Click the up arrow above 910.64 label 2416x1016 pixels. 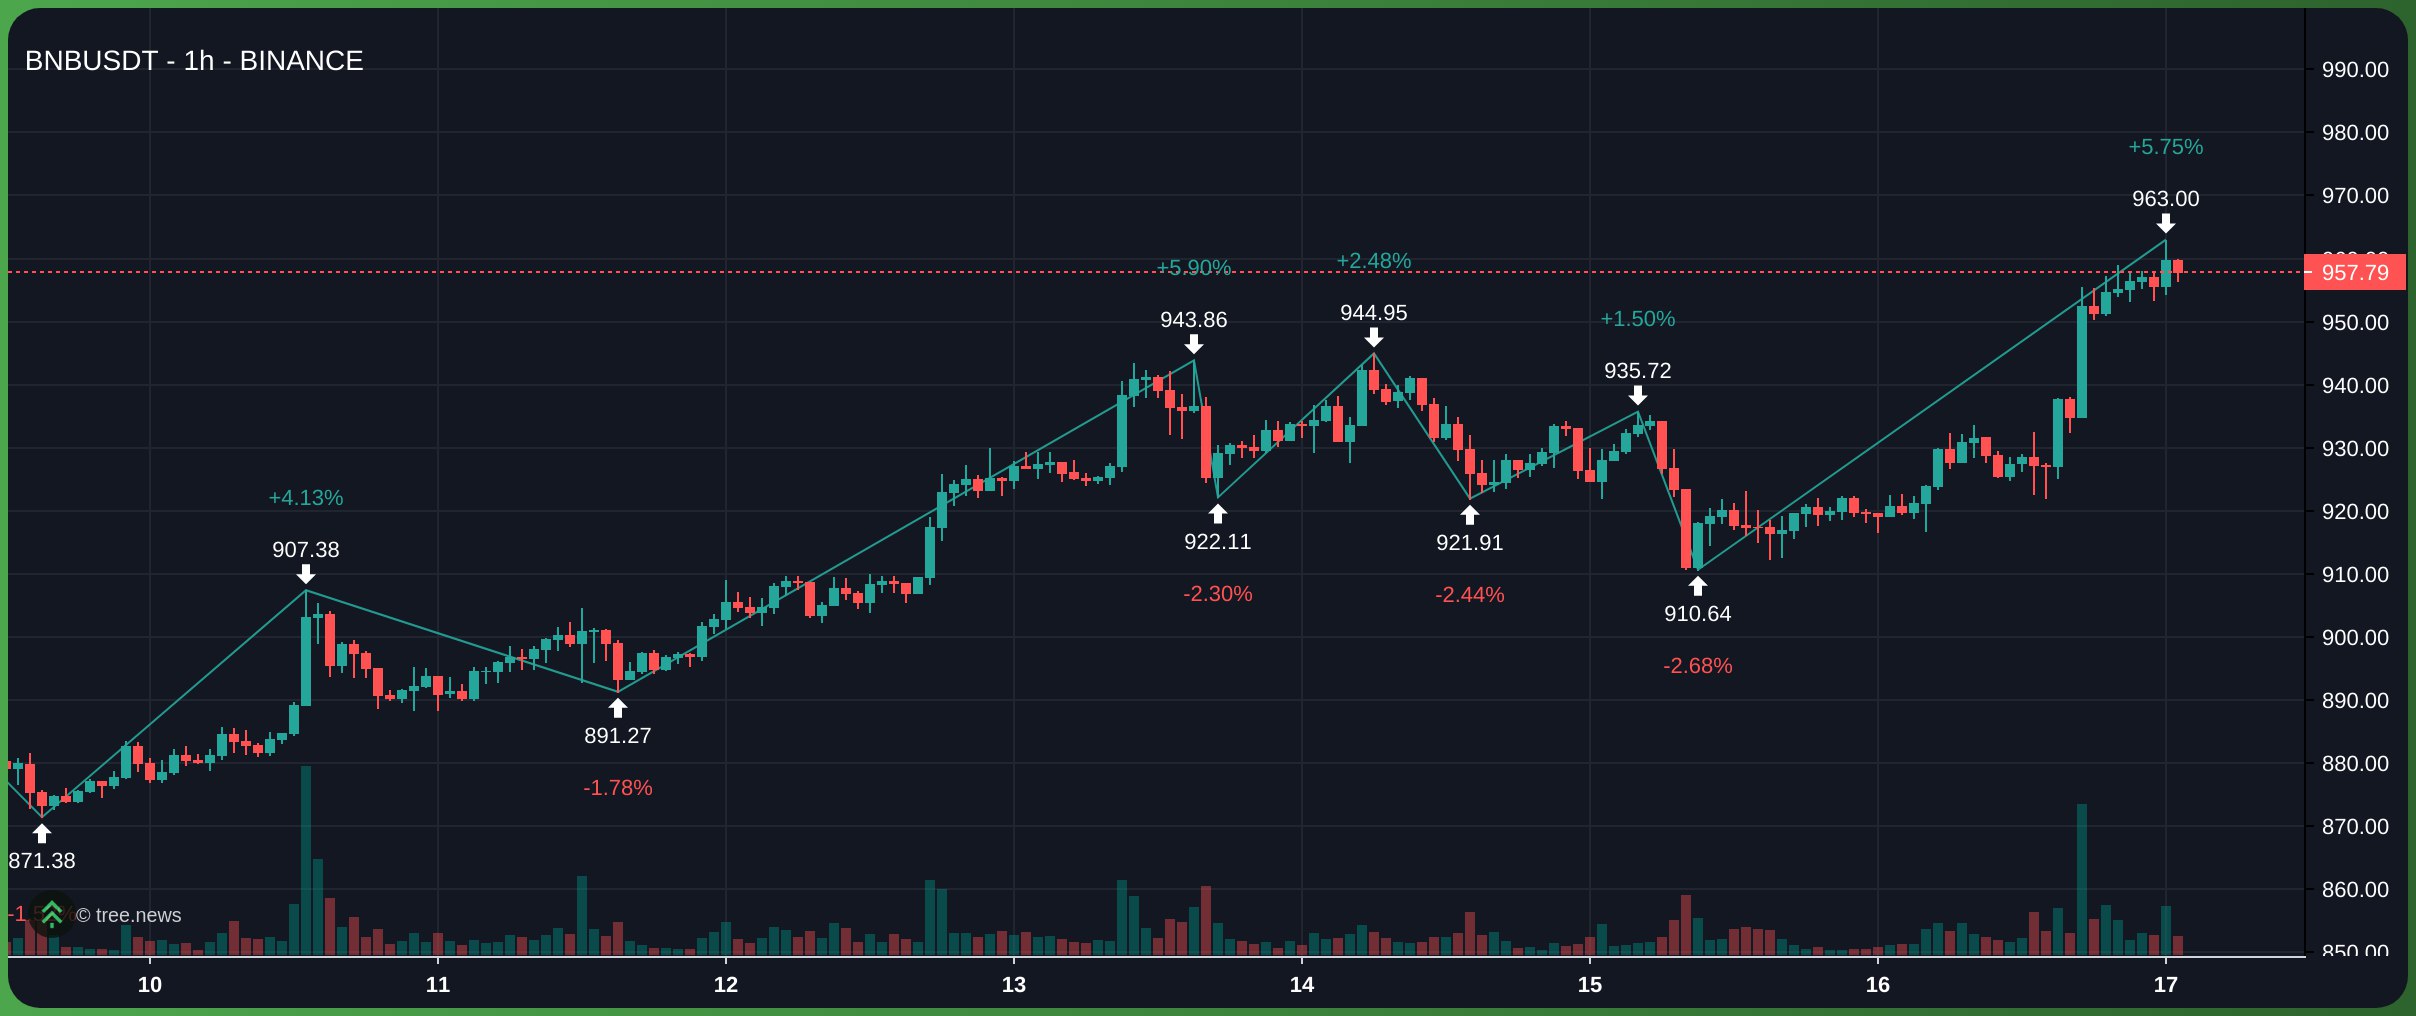point(1698,586)
